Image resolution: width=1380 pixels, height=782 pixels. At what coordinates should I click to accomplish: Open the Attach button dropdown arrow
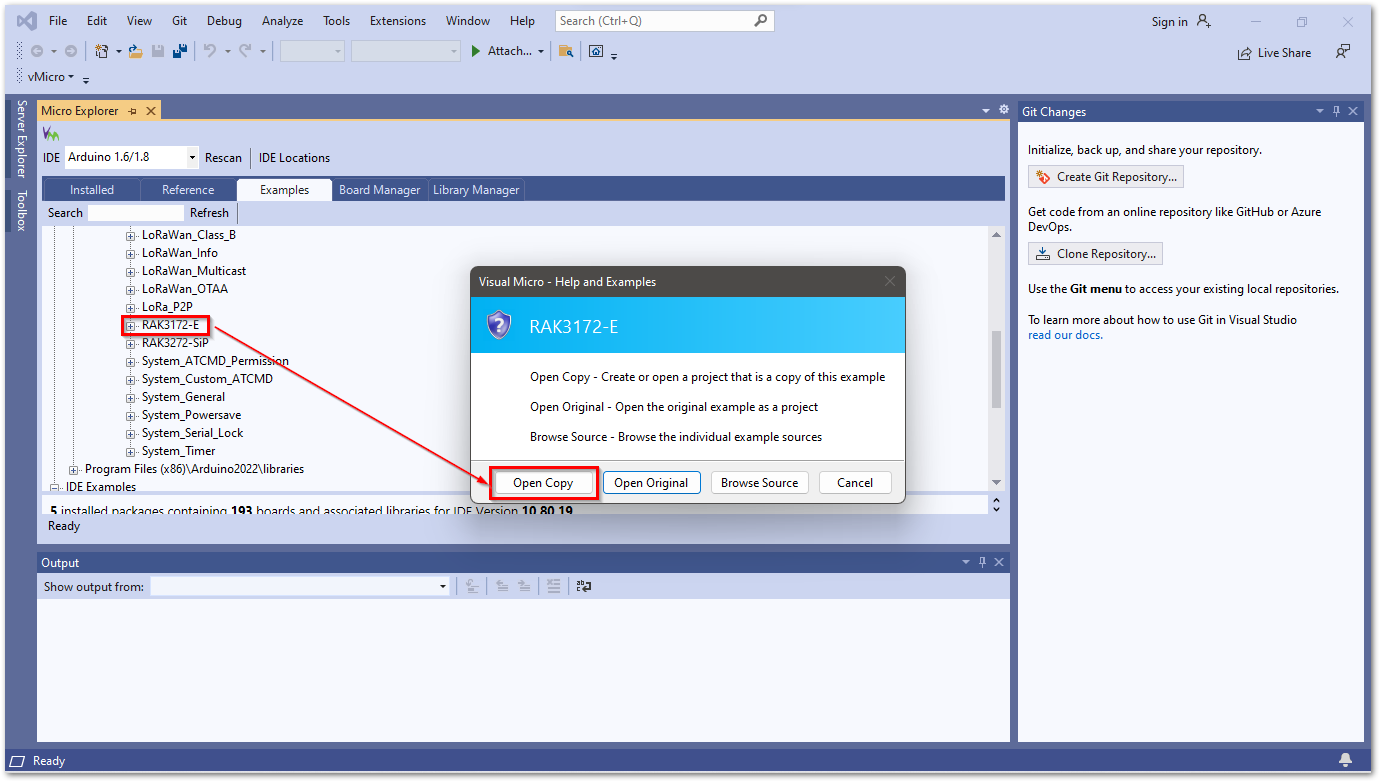point(541,51)
